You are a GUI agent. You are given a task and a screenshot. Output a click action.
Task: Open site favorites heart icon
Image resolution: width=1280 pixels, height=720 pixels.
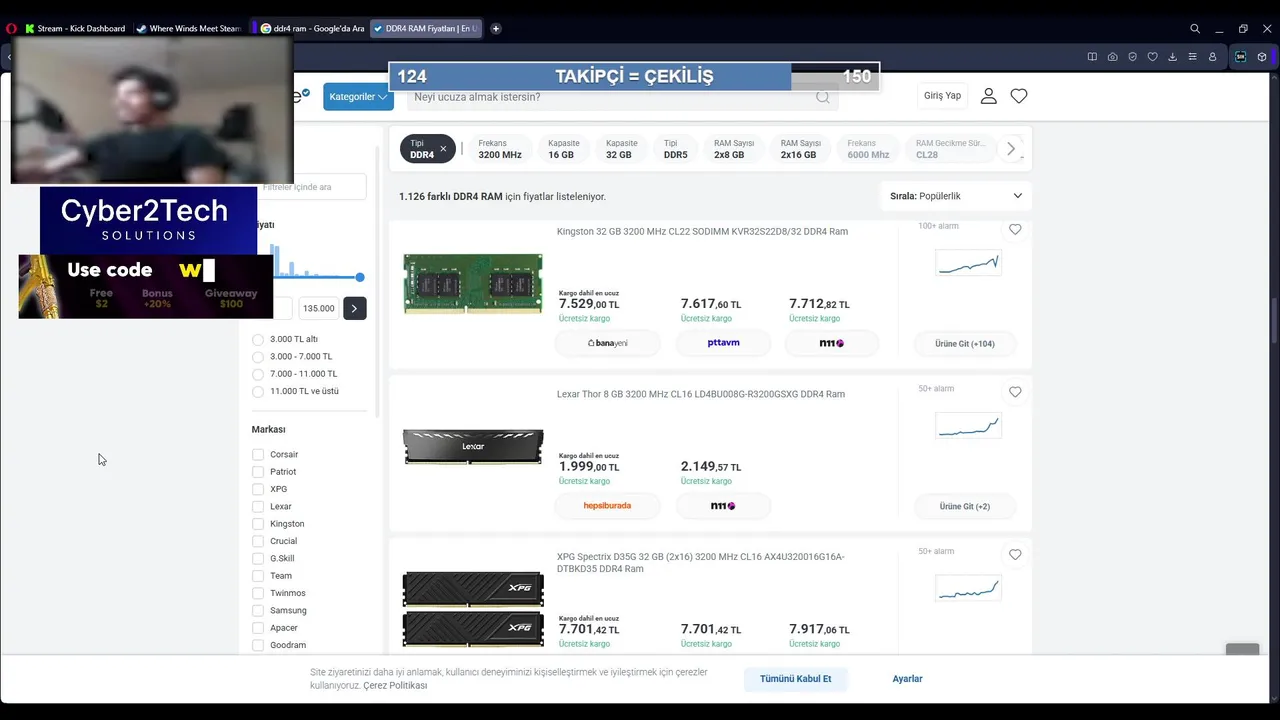tap(1019, 96)
